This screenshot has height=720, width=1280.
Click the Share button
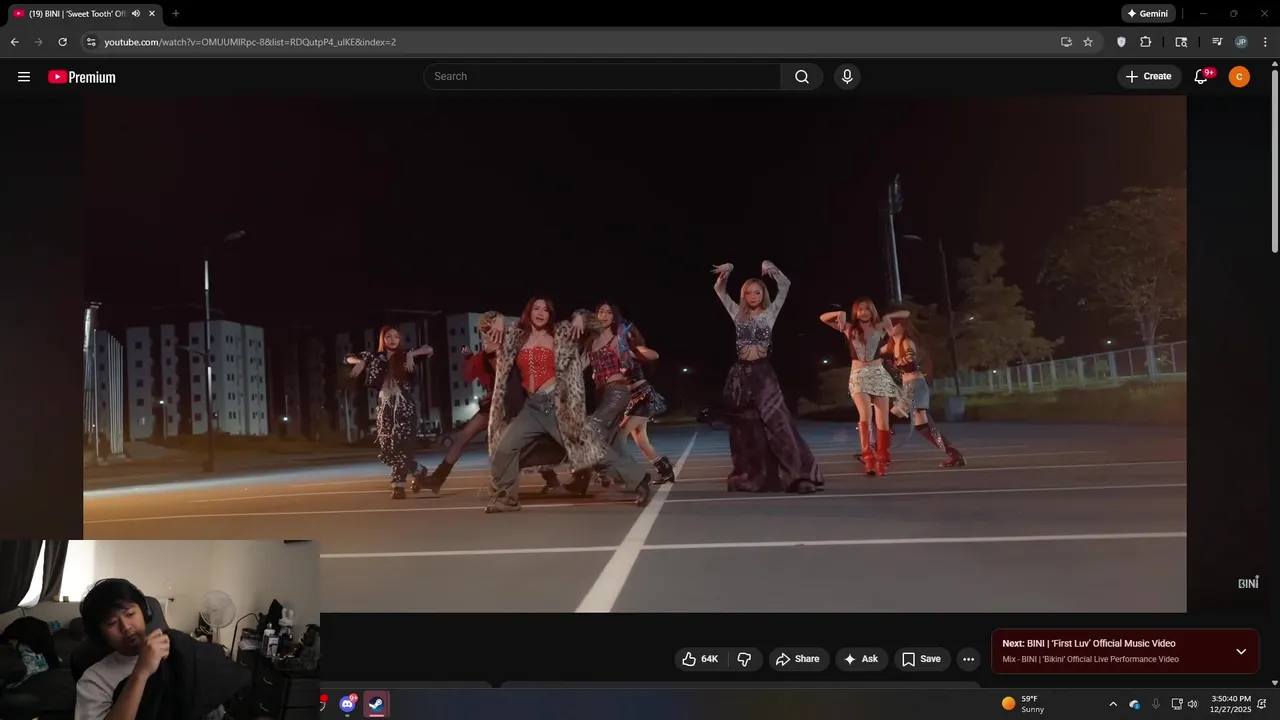[797, 659]
